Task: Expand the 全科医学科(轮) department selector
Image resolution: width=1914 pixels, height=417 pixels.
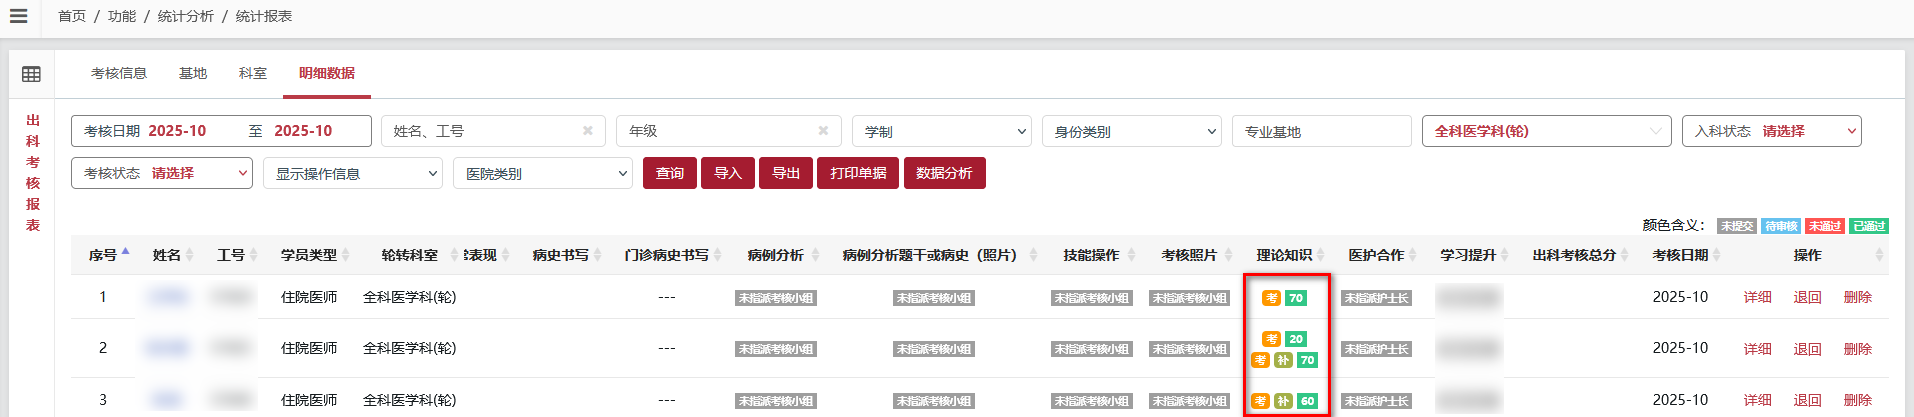Action: click(x=1546, y=131)
